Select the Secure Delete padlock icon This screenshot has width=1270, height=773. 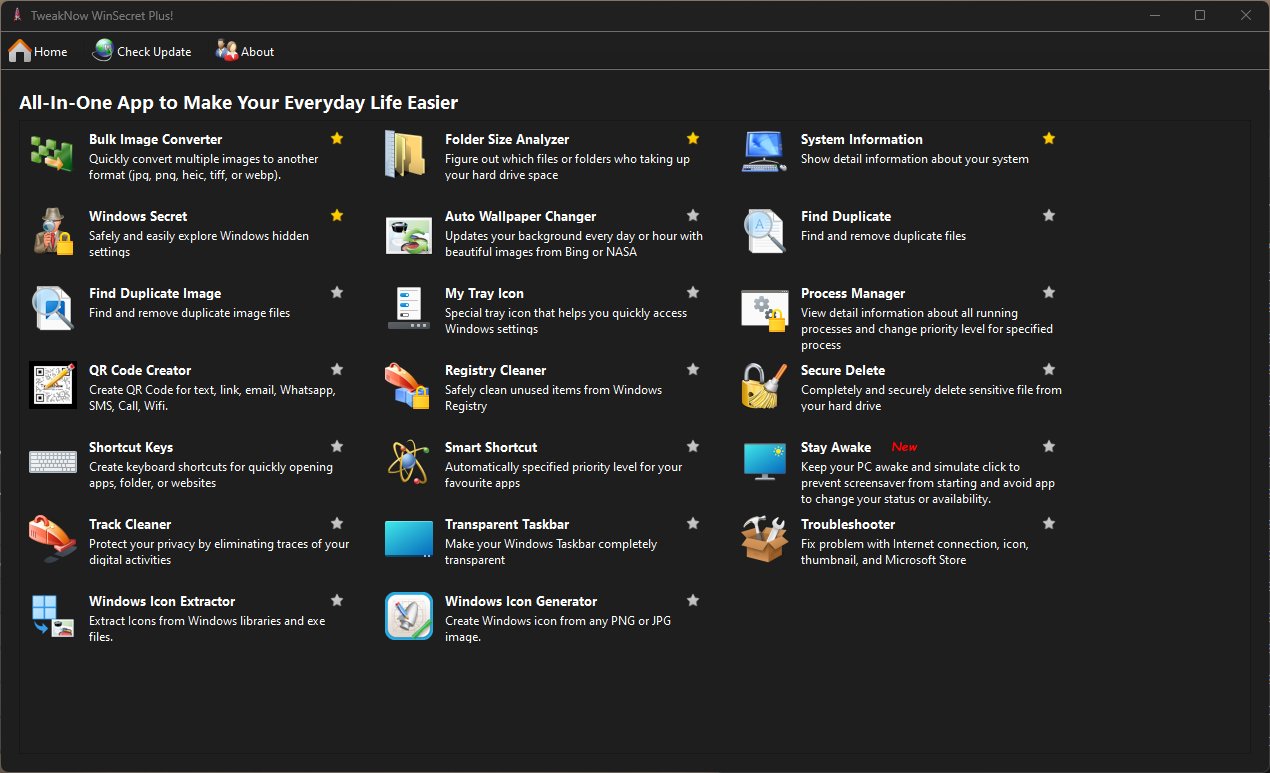click(x=764, y=385)
